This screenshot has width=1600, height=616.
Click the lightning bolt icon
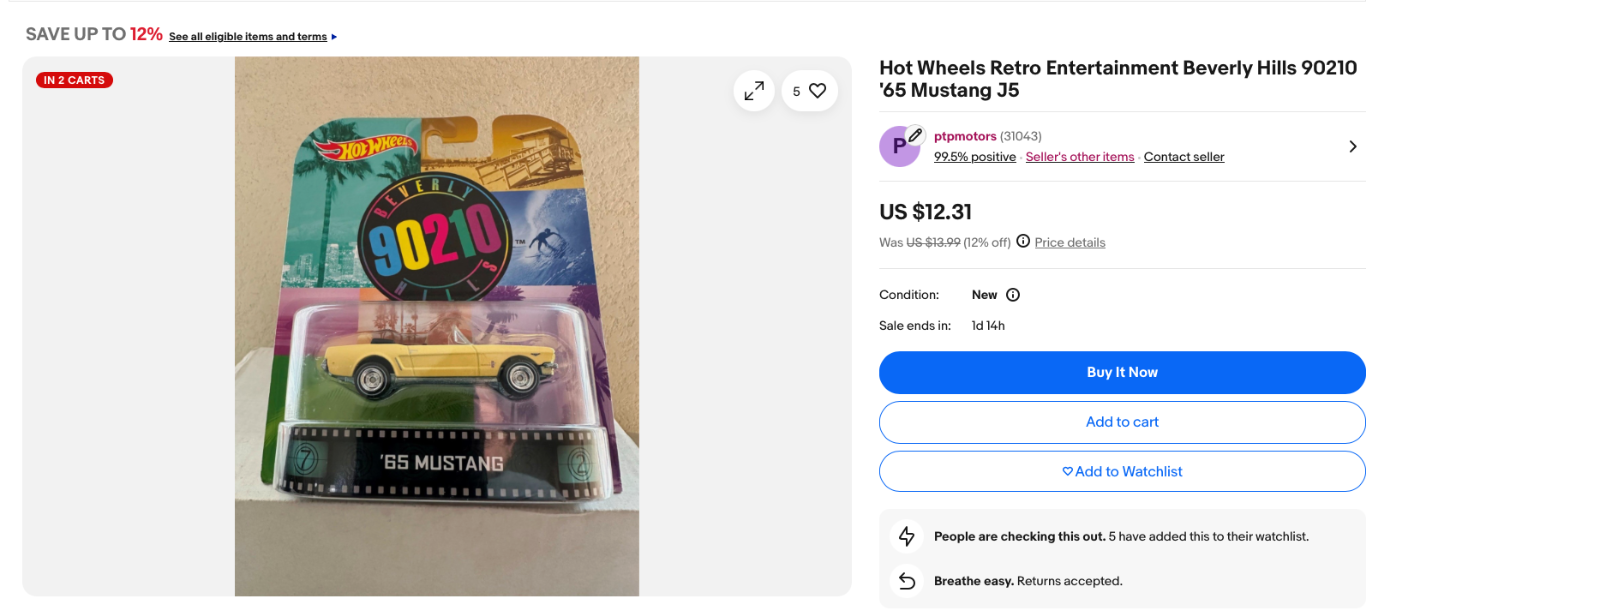(907, 537)
